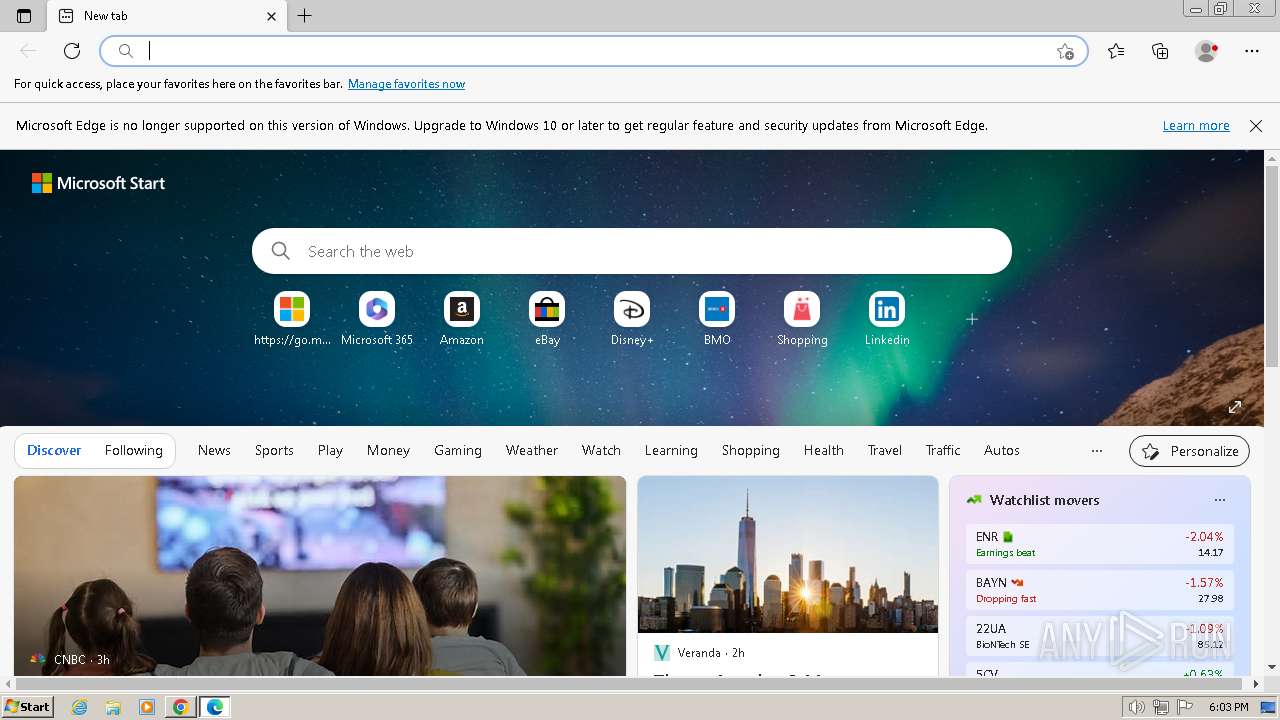Open the Travel category
The height and width of the screenshot is (720, 1280).
coord(885,451)
